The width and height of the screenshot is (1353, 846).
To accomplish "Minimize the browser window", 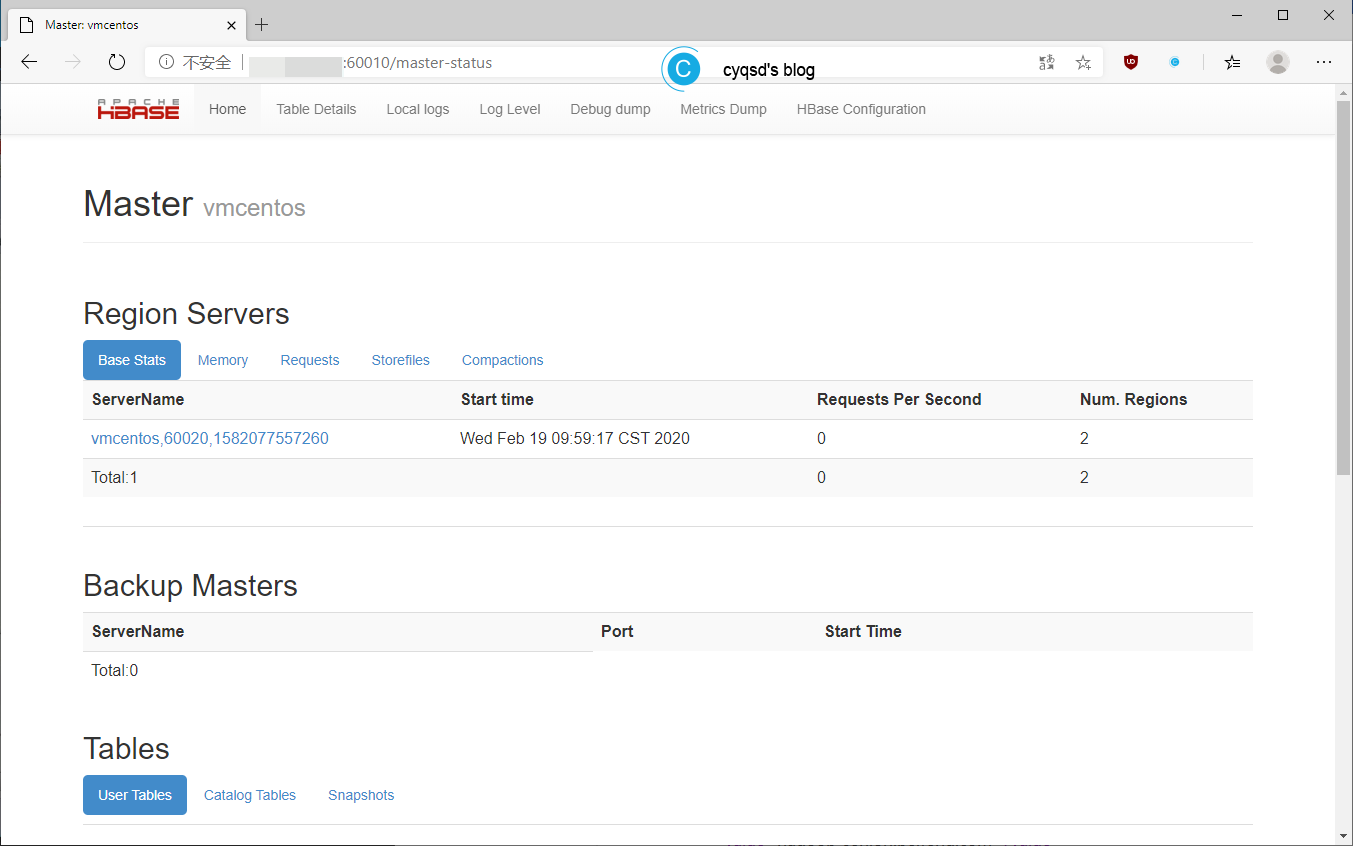I will point(1238,15).
